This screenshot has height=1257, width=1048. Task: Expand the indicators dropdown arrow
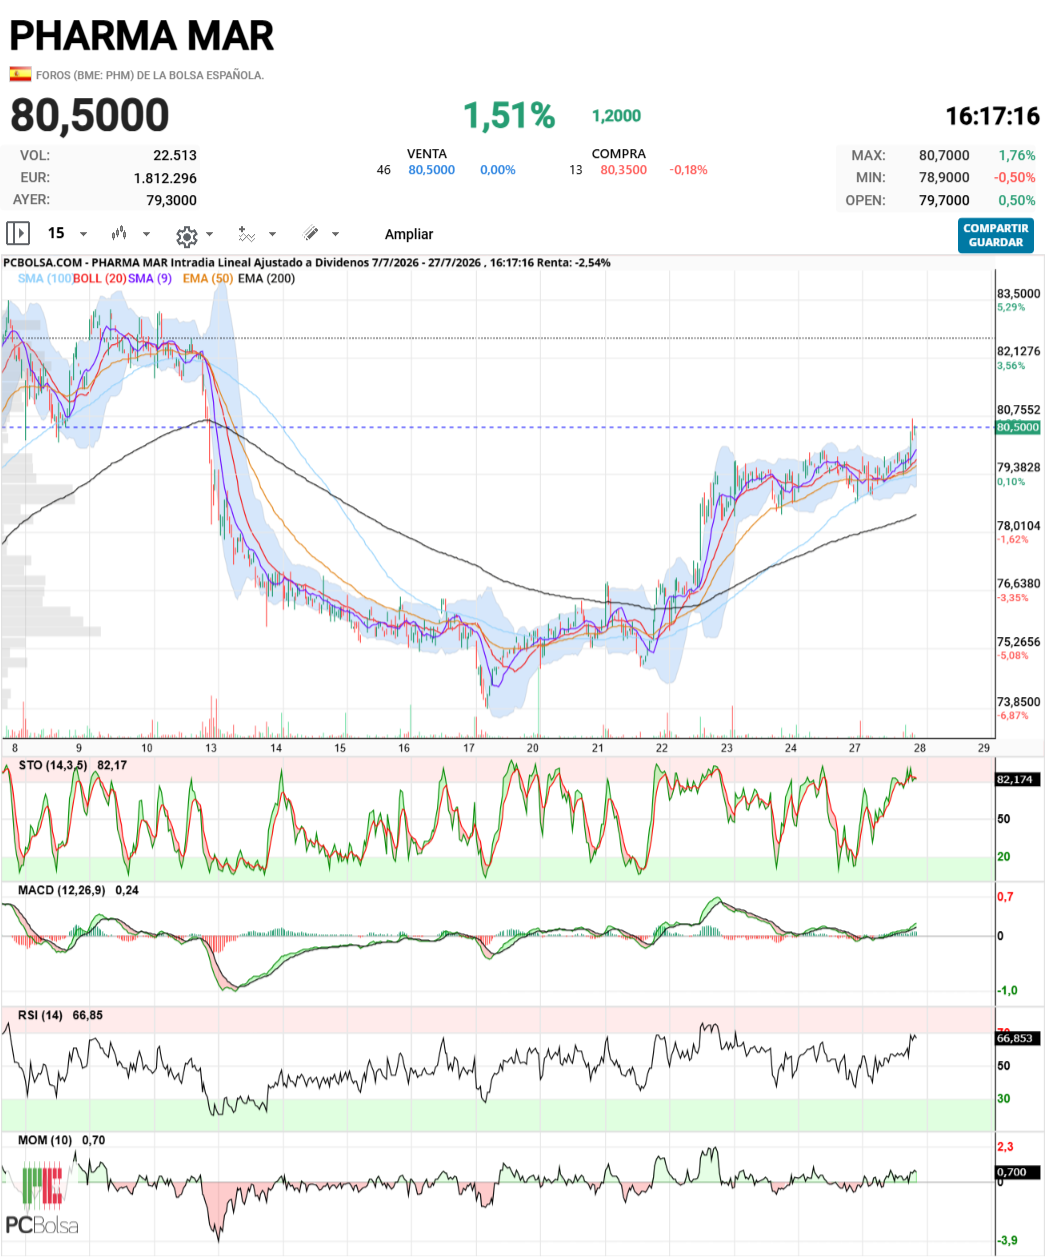[272, 234]
